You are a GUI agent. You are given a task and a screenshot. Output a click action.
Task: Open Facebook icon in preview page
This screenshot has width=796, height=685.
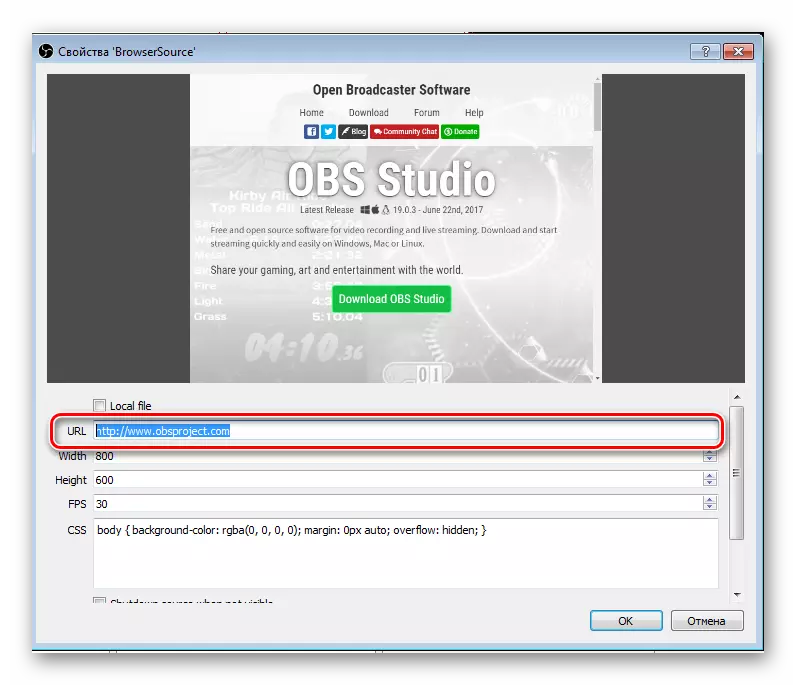[311, 132]
